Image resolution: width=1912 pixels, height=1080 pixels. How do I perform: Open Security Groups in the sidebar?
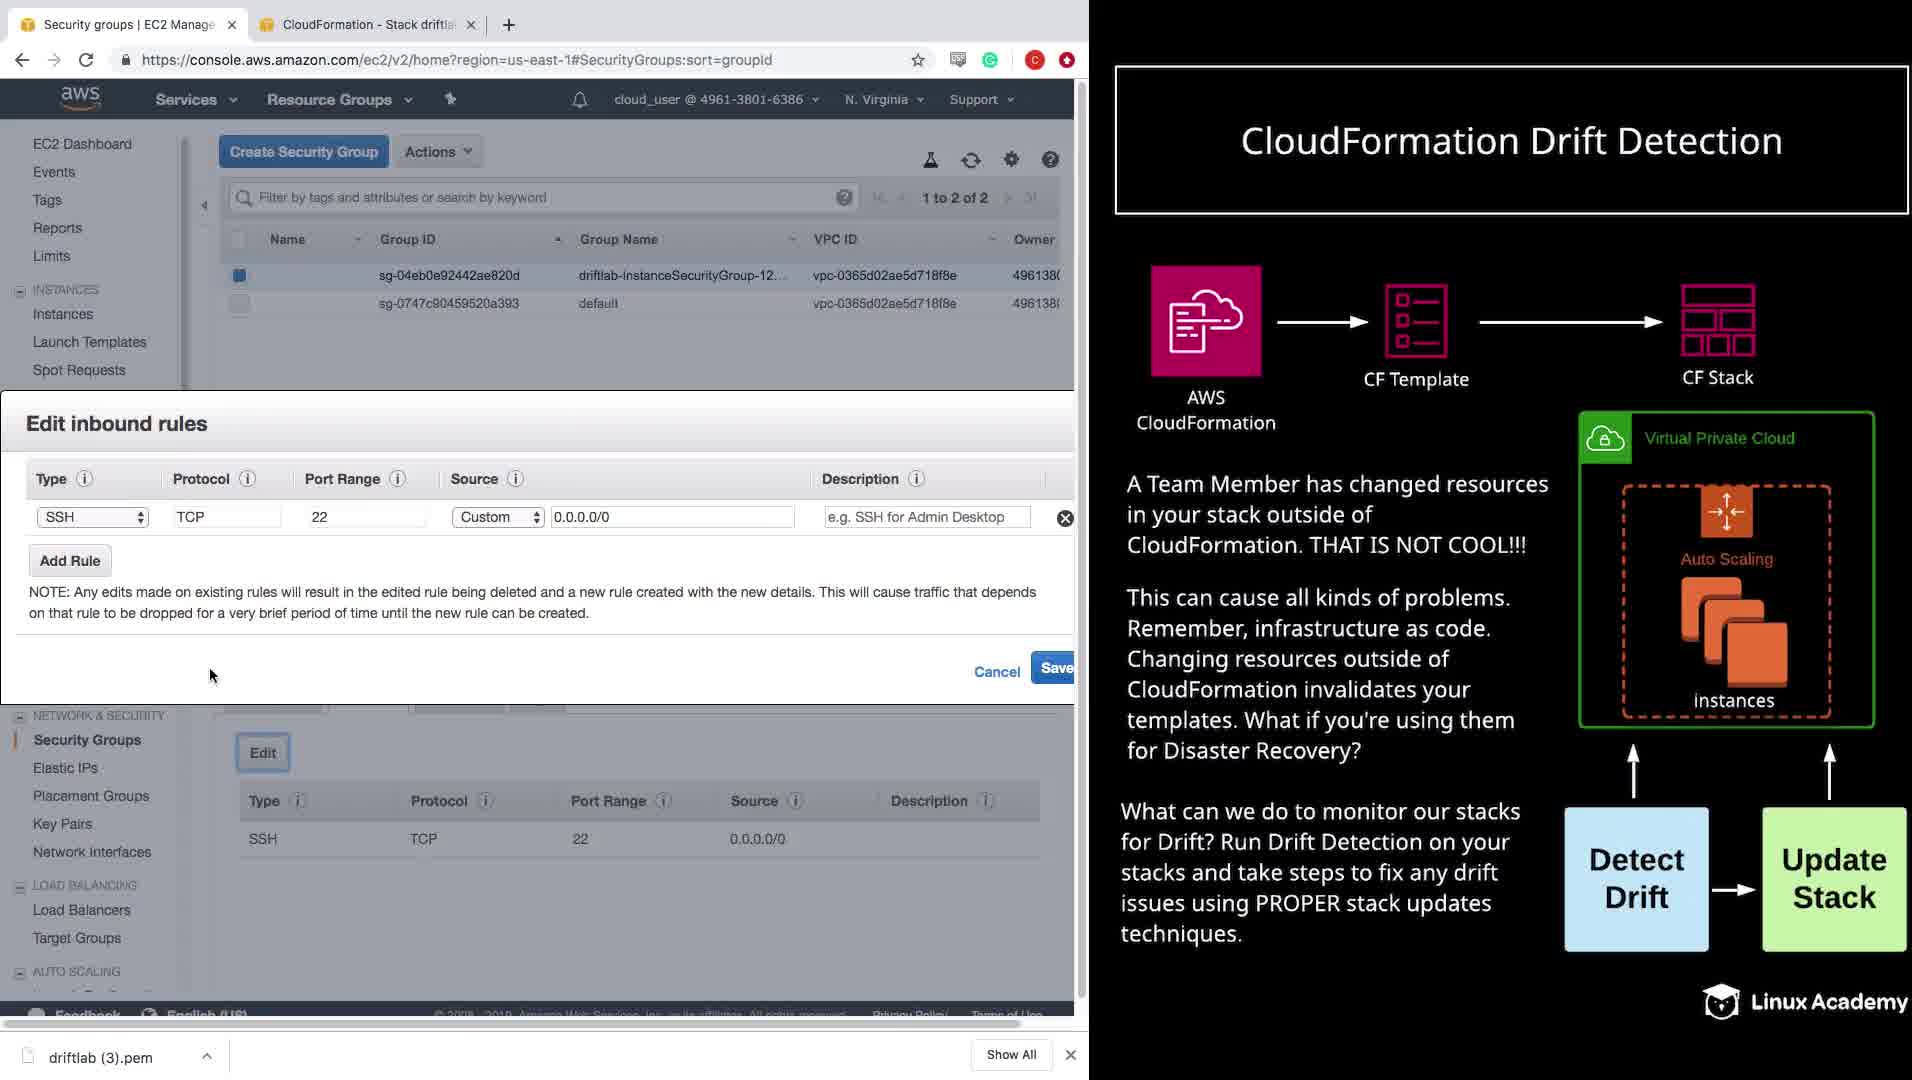87,740
